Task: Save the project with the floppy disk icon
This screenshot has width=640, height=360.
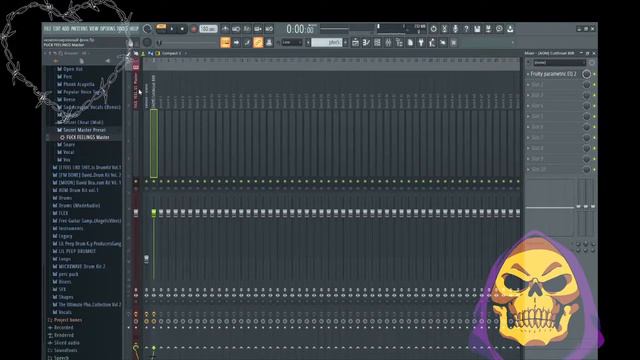Action: (x=477, y=29)
